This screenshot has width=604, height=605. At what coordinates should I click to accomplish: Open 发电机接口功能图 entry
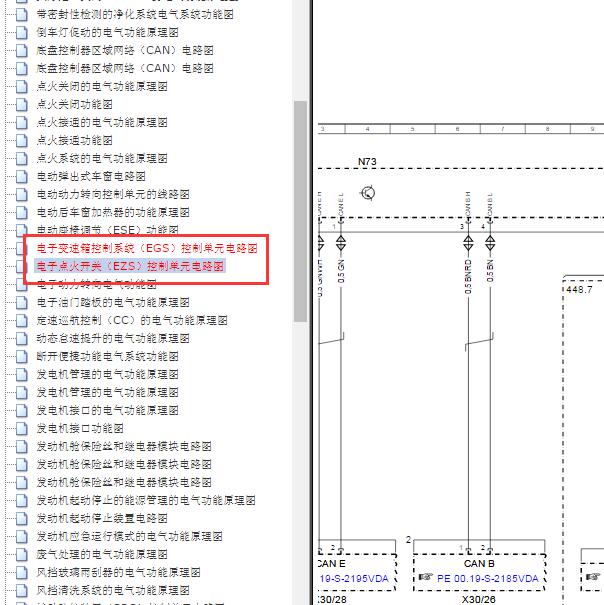coord(80,429)
